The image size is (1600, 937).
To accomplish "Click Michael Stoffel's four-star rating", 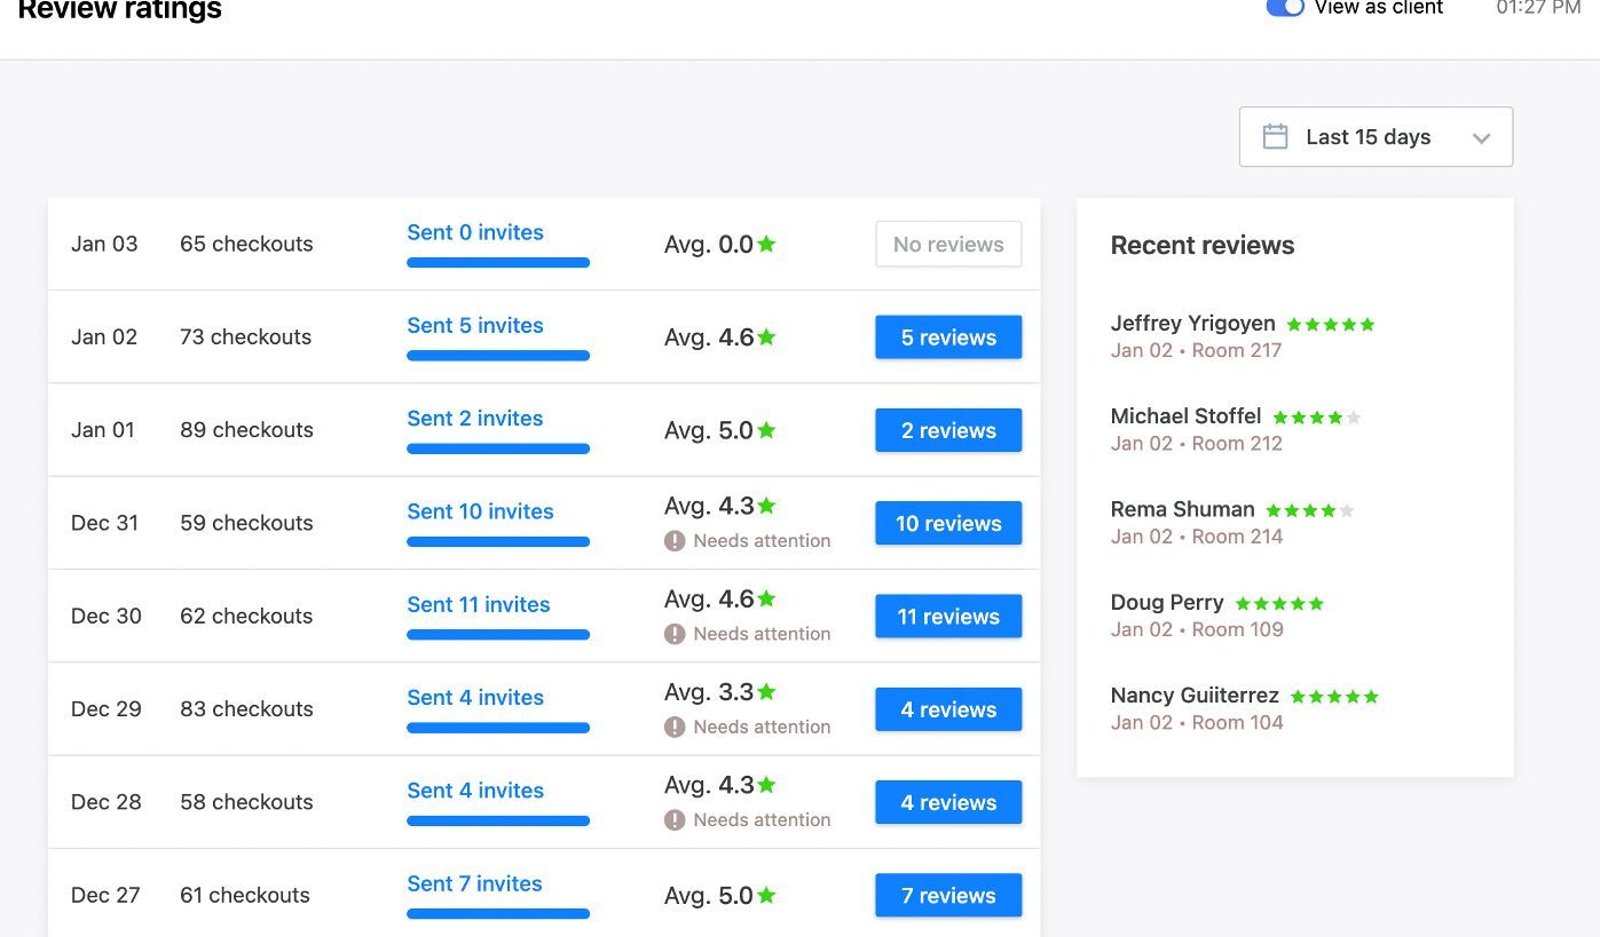I will 1317,417.
